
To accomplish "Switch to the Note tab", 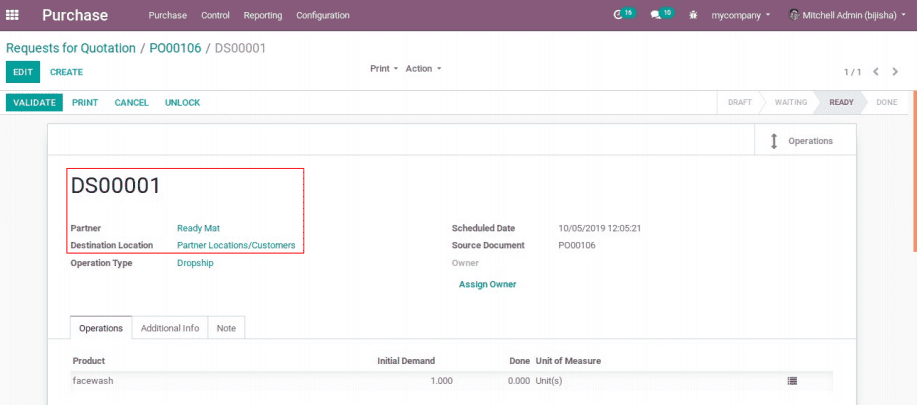I will (x=226, y=328).
